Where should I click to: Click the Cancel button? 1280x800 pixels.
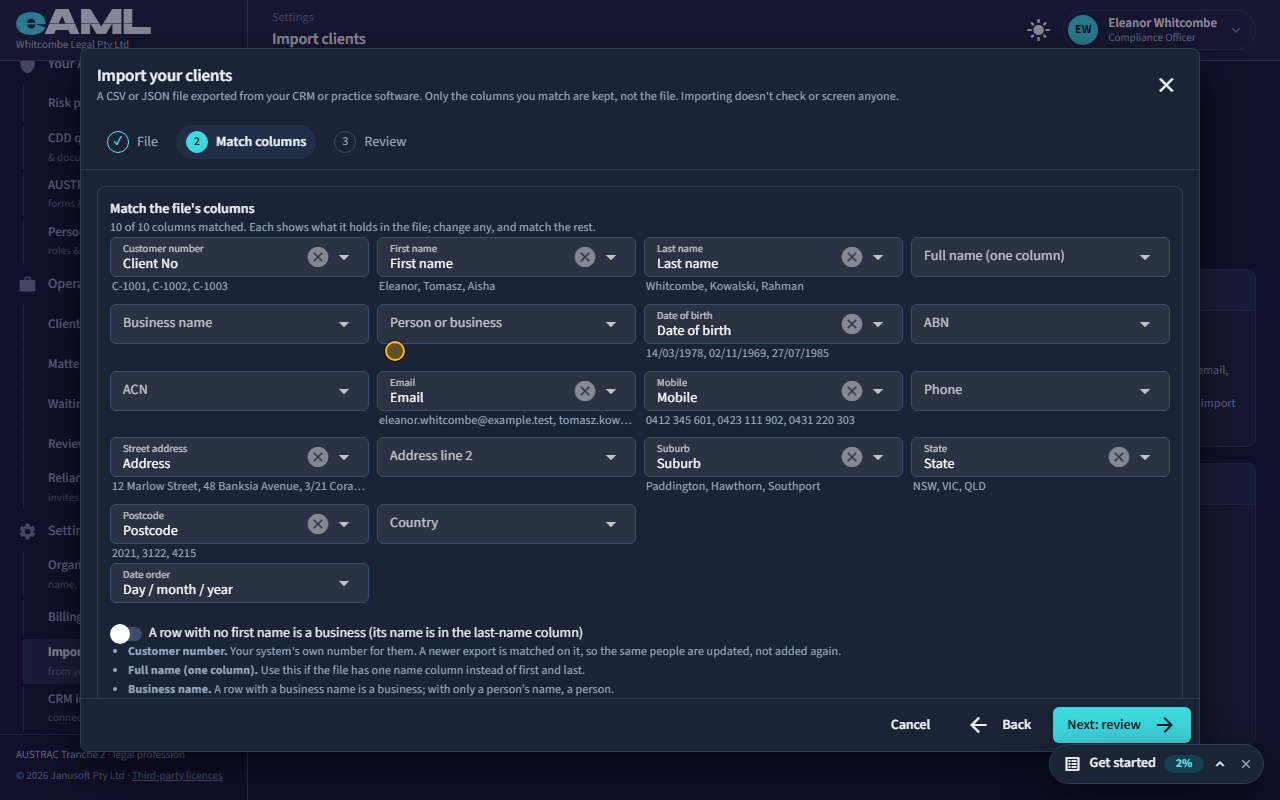(910, 725)
